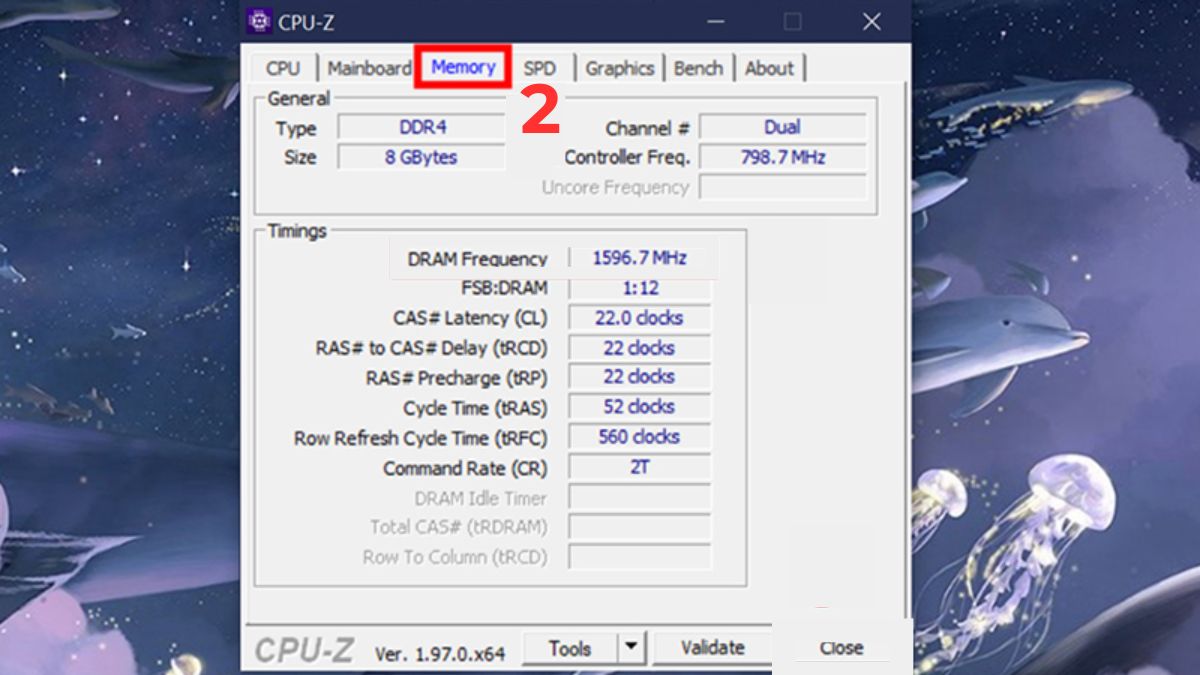Click the Command Rate (CR) label

click(x=466, y=468)
